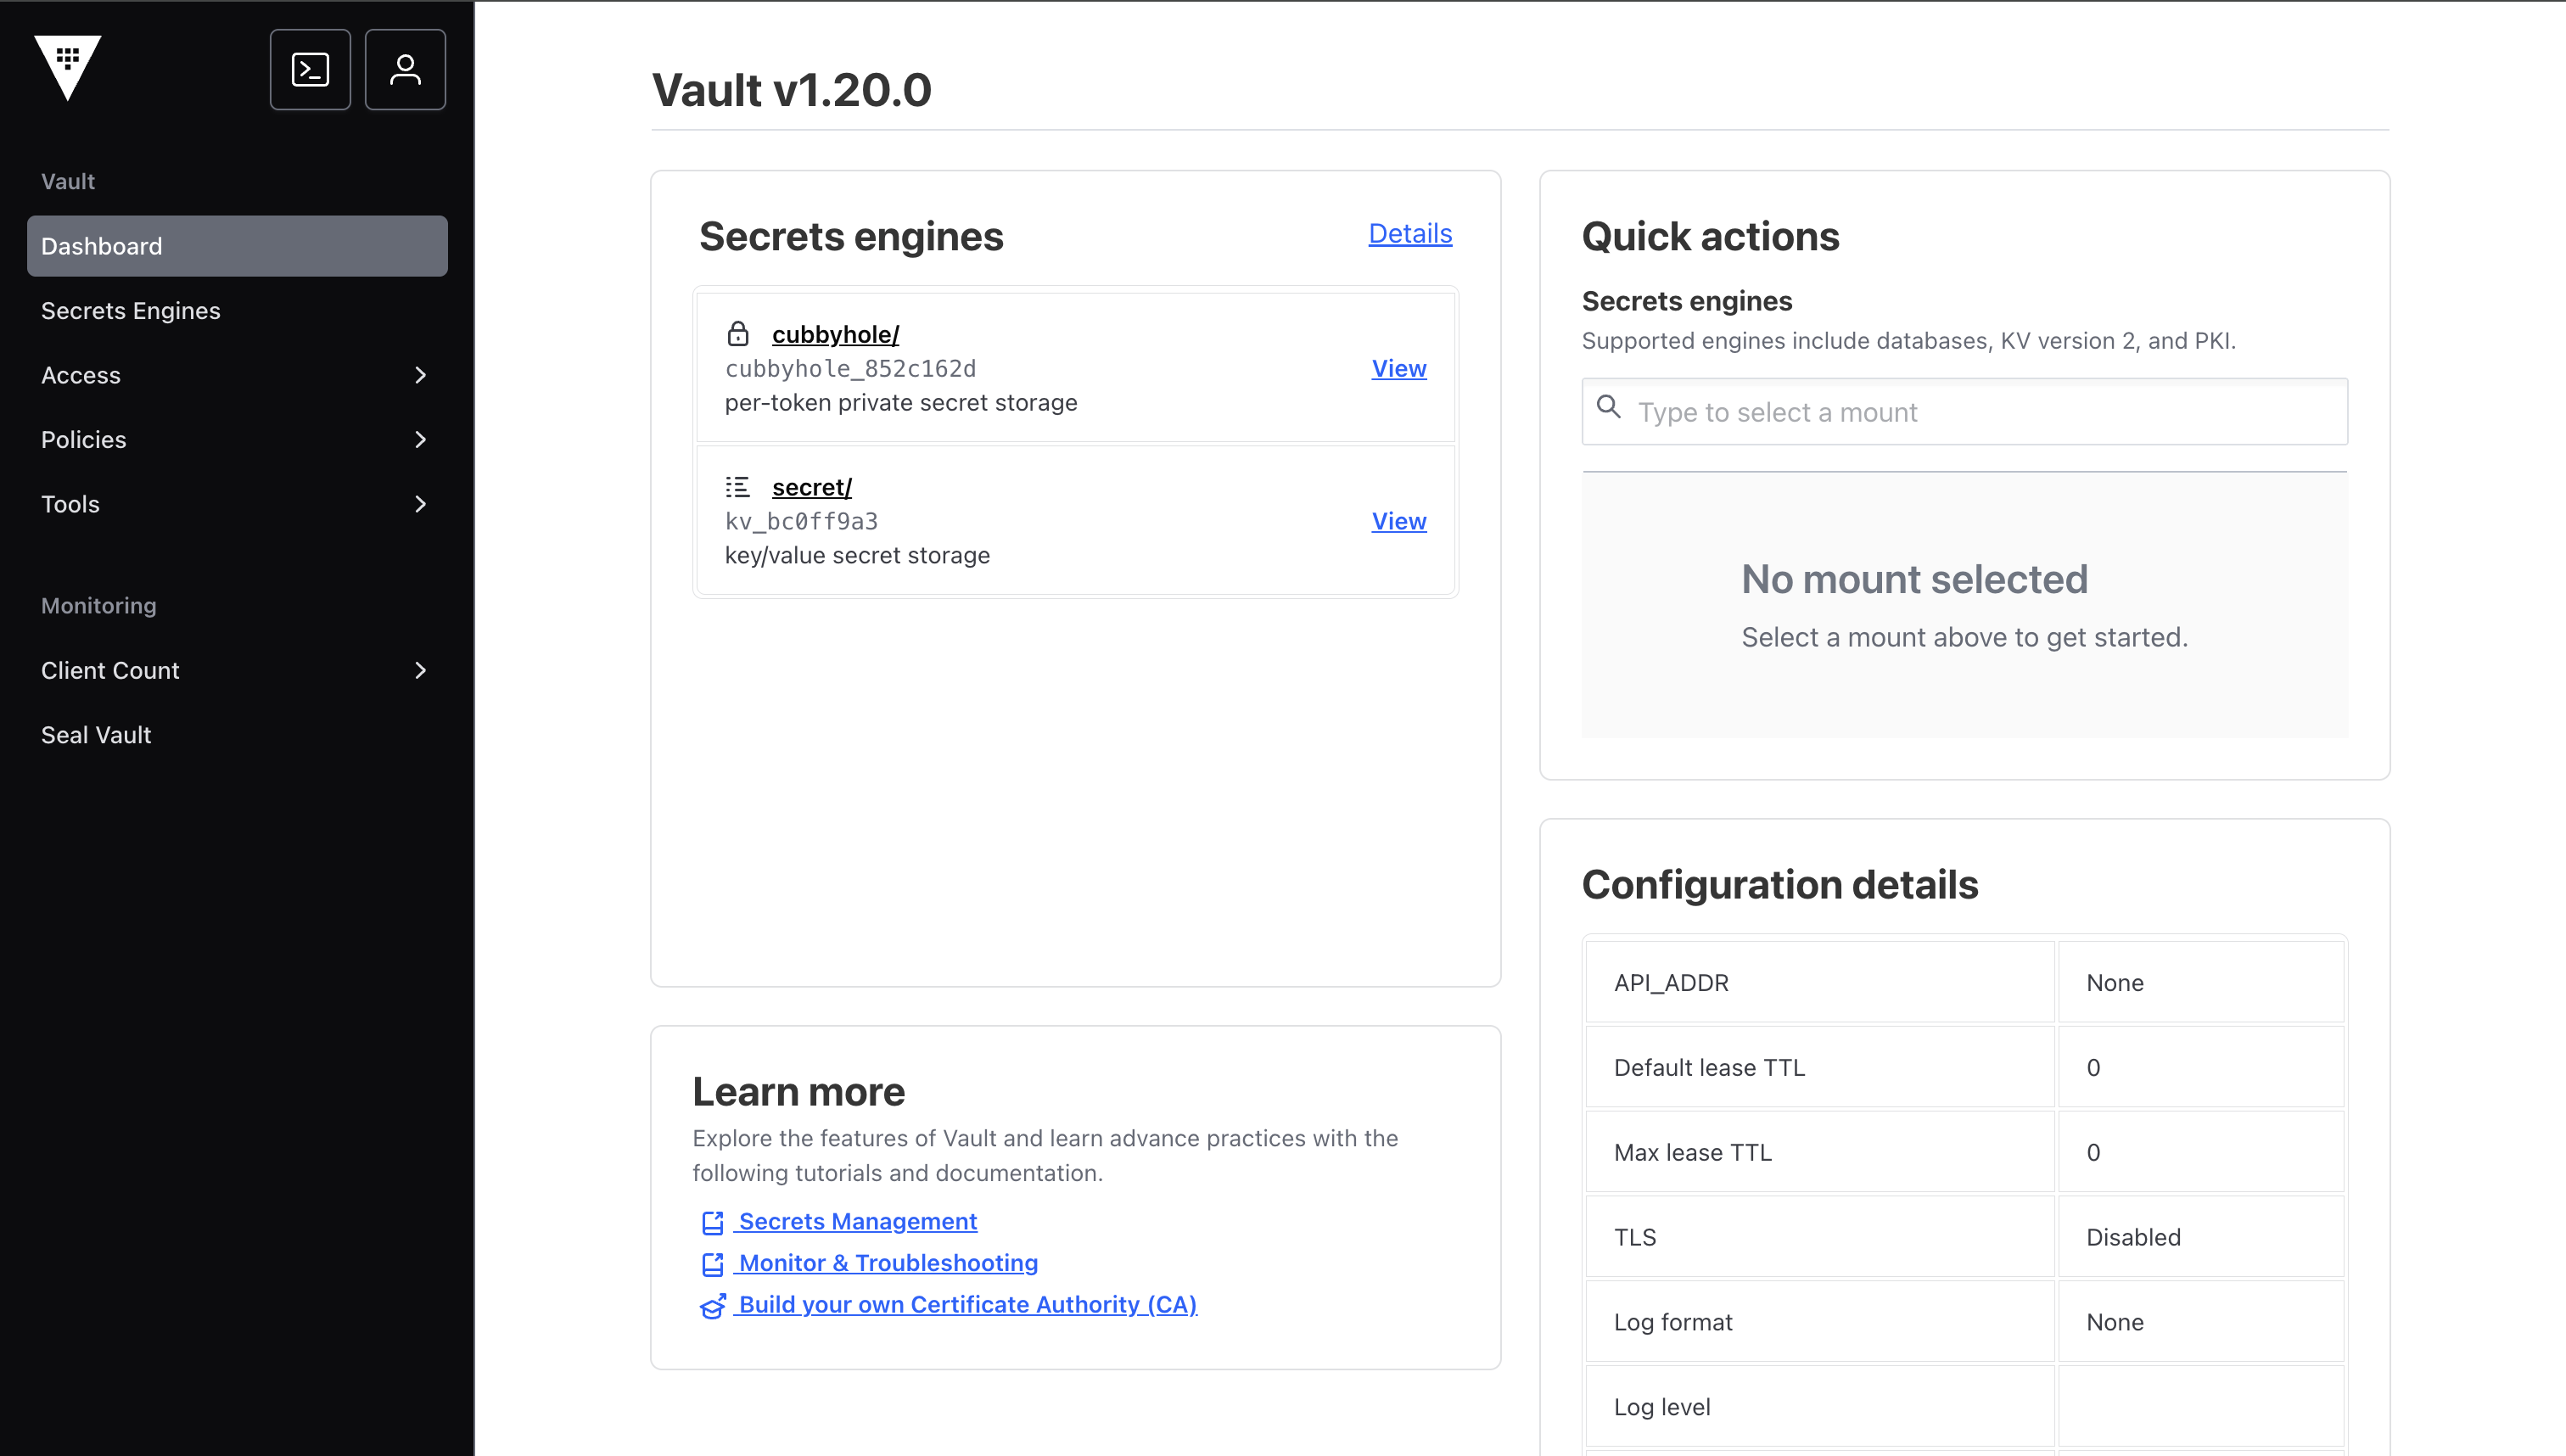Click the Log level row label

tap(1662, 1408)
